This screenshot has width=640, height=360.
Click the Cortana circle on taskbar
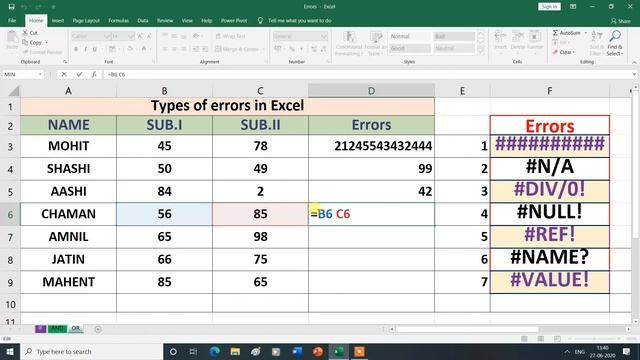tap(173, 351)
